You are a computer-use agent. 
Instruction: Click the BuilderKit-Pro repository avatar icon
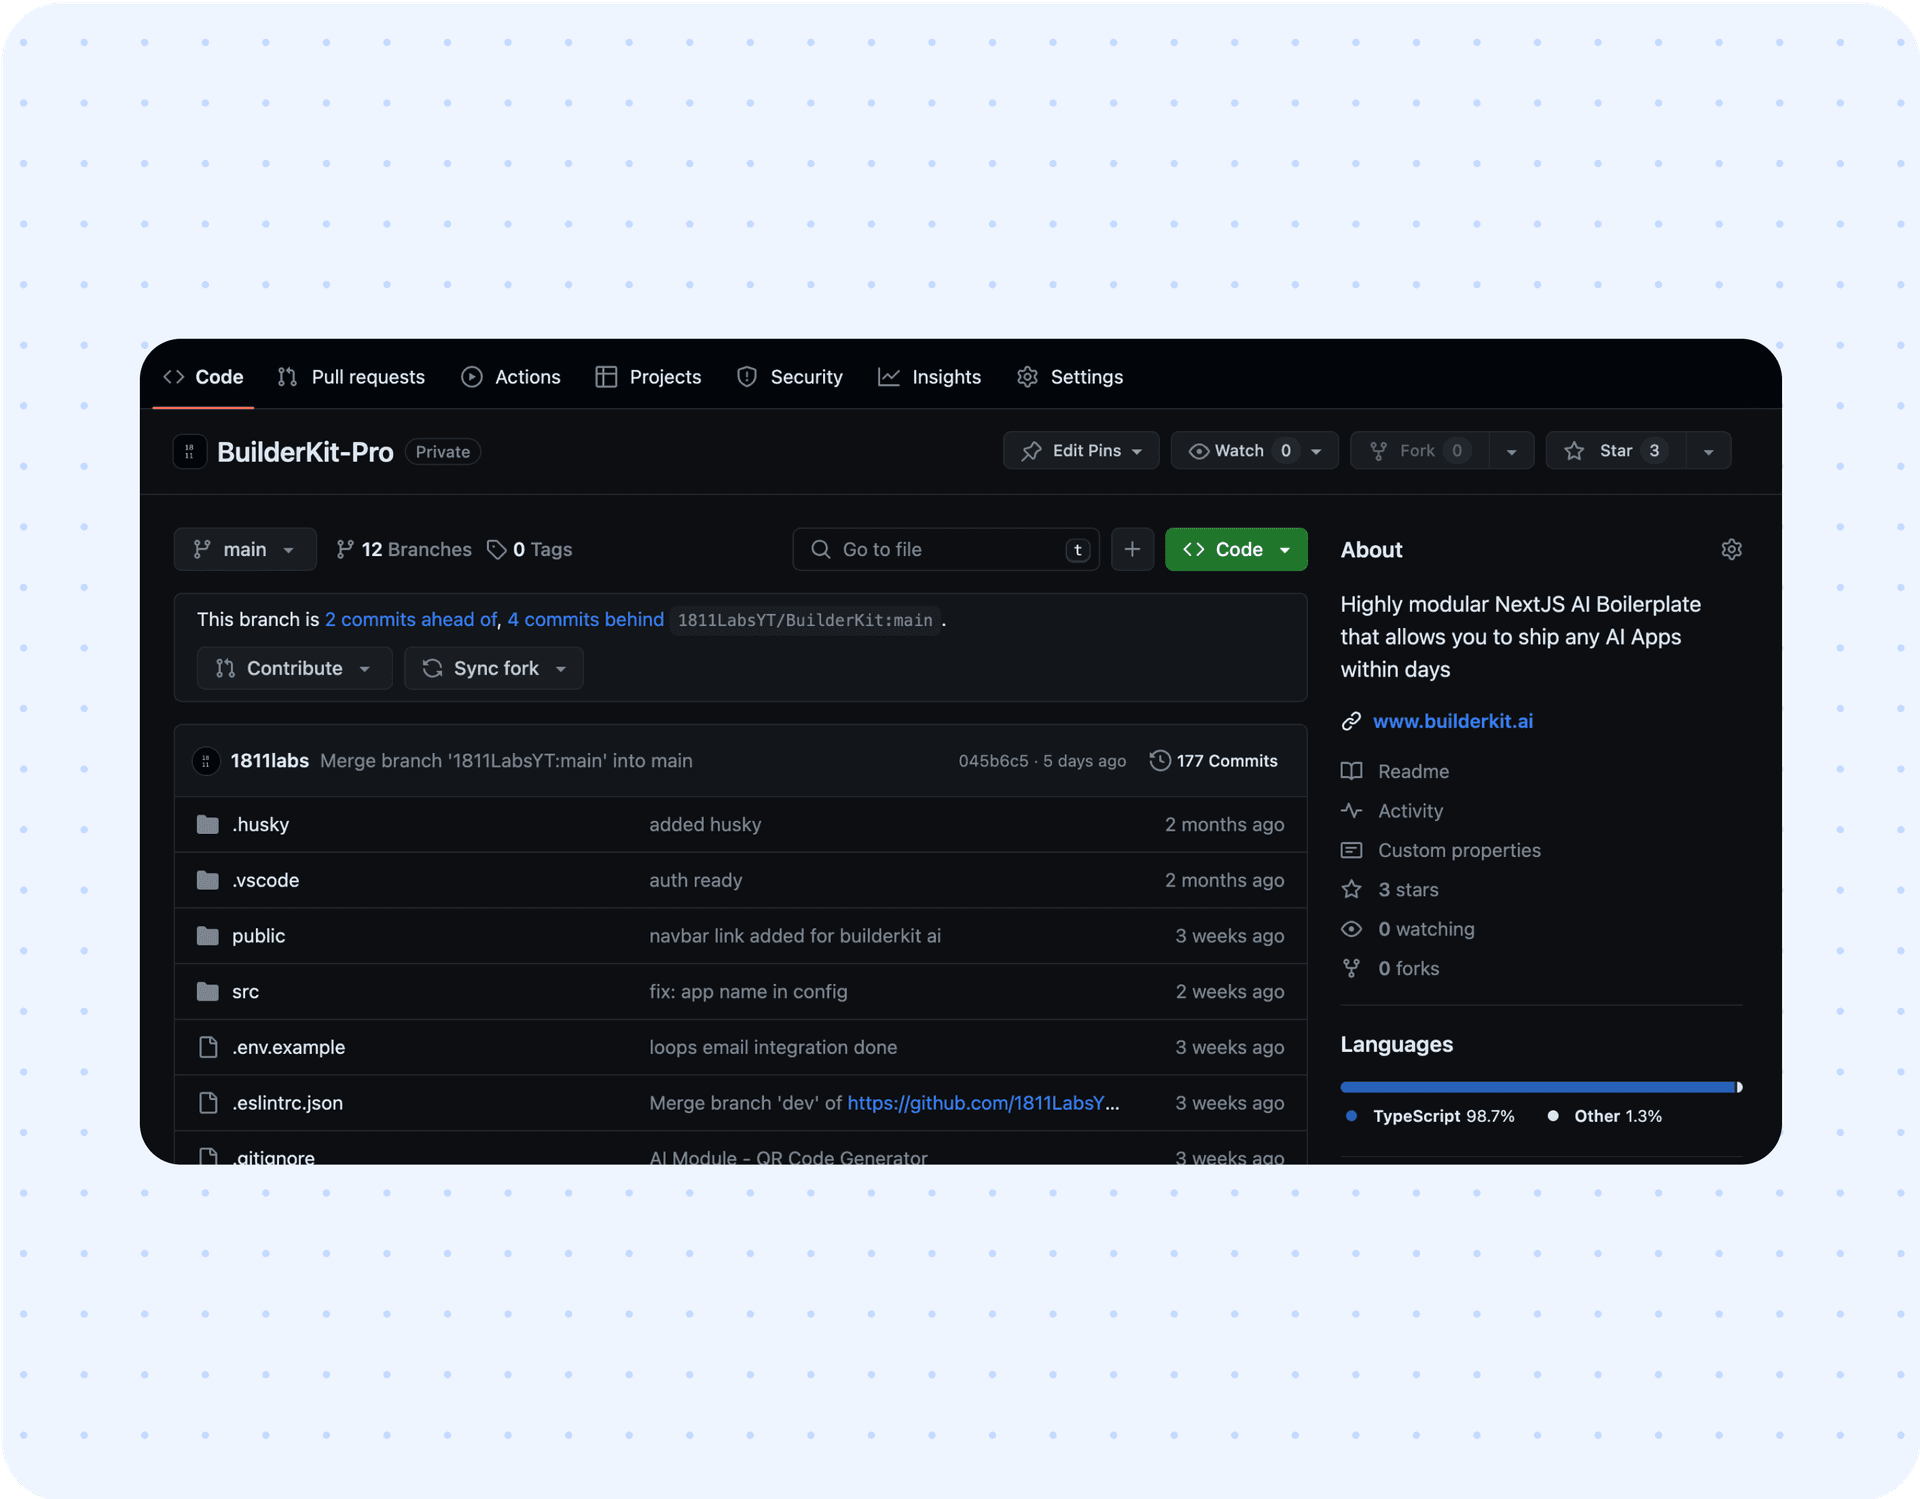[189, 452]
